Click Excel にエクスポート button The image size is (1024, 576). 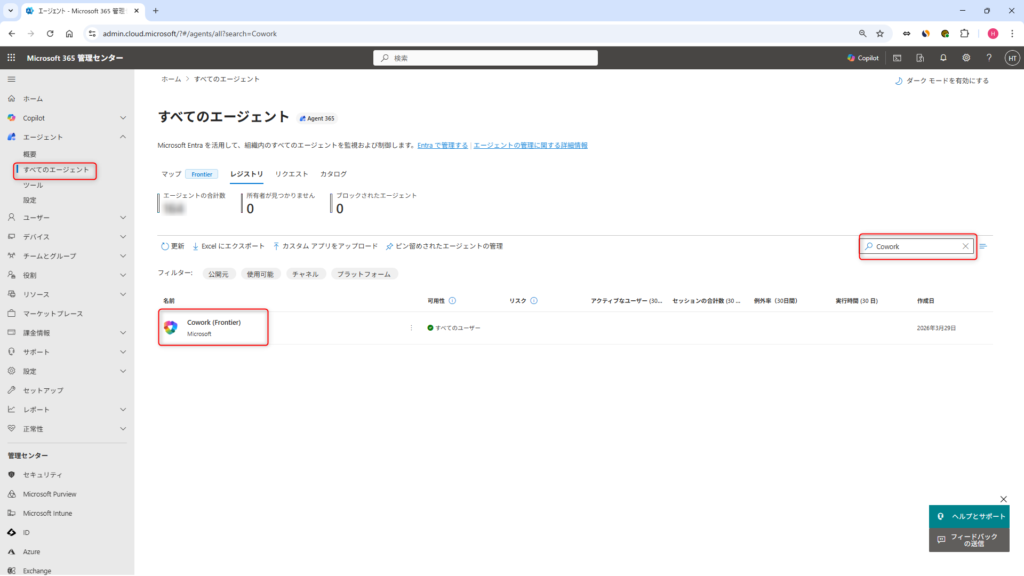pos(229,246)
